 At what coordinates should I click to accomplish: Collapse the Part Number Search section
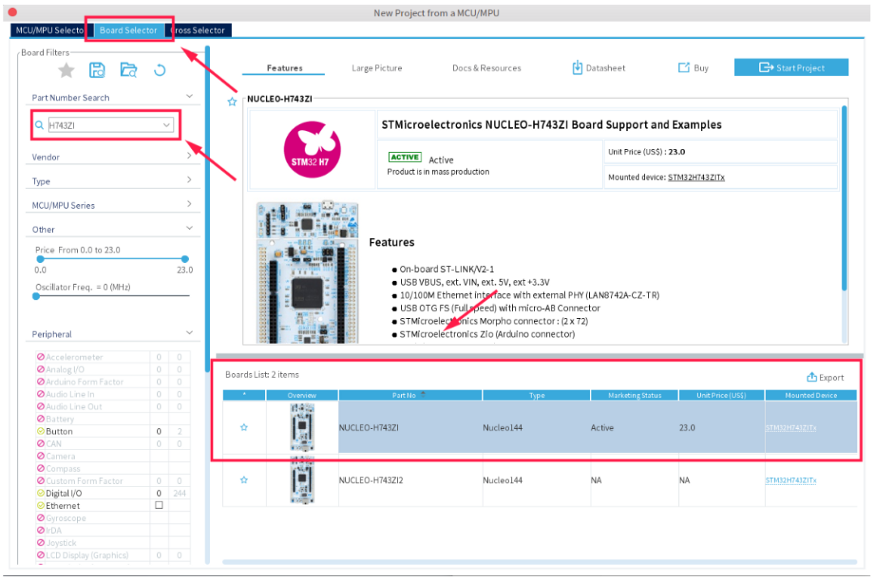click(189, 97)
